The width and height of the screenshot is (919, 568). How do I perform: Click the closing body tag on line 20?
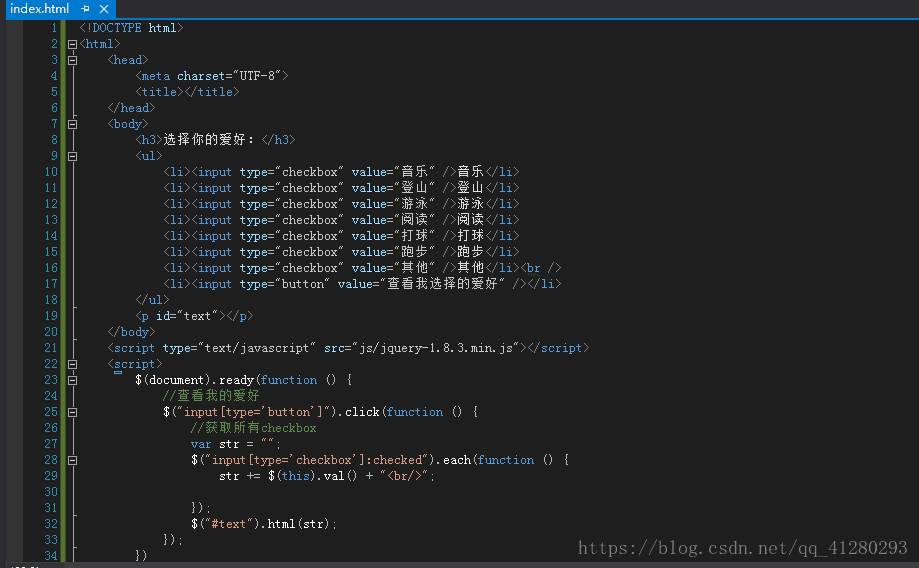[x=131, y=332]
